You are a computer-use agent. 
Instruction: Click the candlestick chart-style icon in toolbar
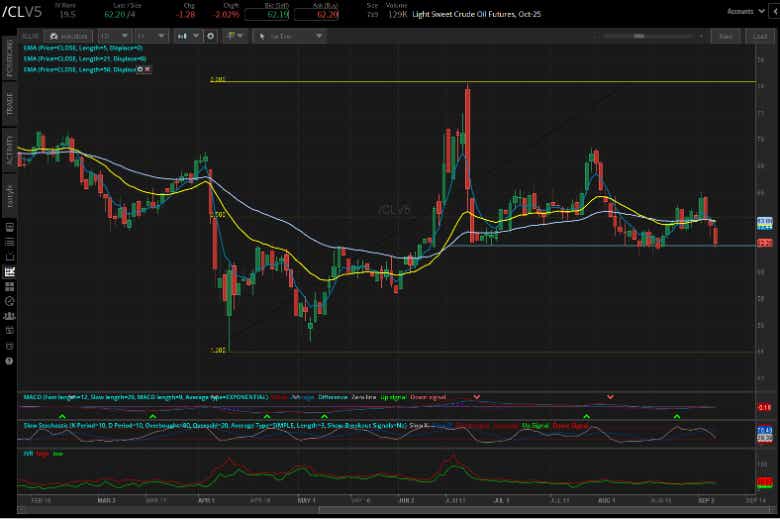pyautogui.click(x=183, y=36)
